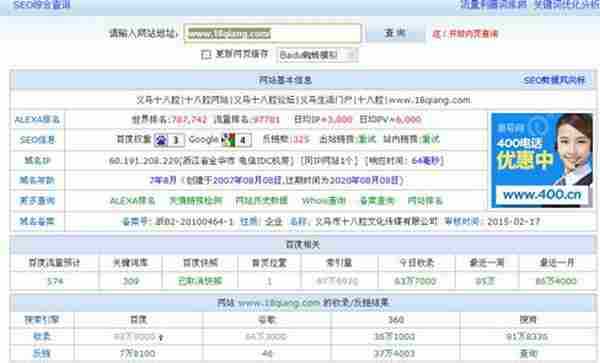
Task: Toggle the 更新网页缓存 checkbox
Action: (206, 54)
